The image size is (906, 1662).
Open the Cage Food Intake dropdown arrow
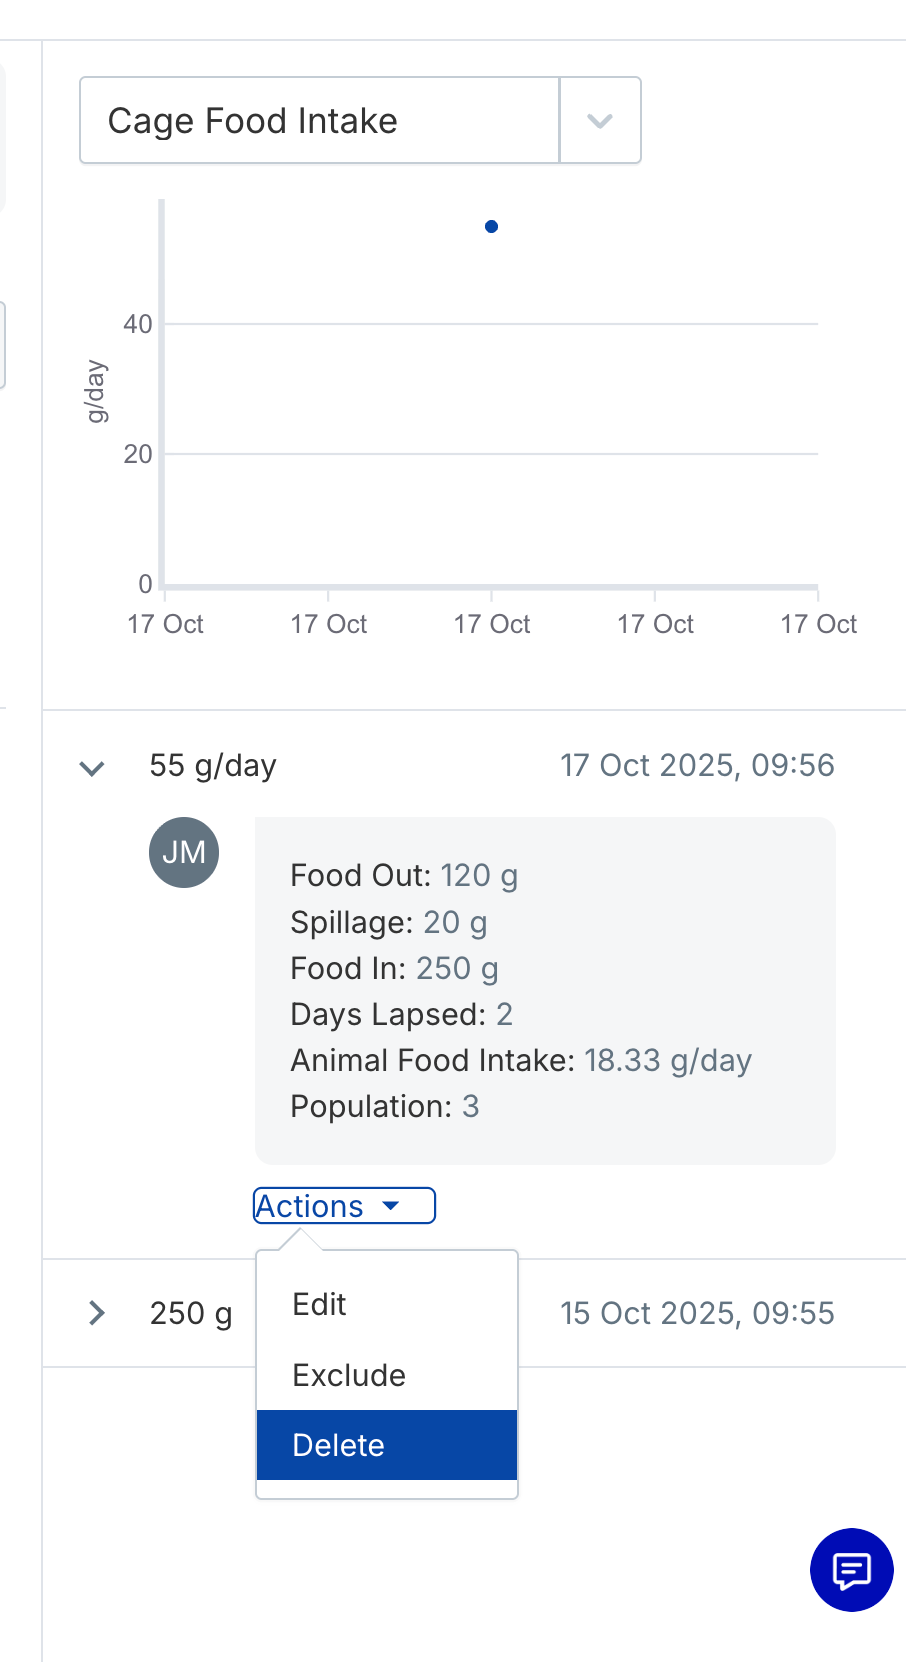(600, 121)
